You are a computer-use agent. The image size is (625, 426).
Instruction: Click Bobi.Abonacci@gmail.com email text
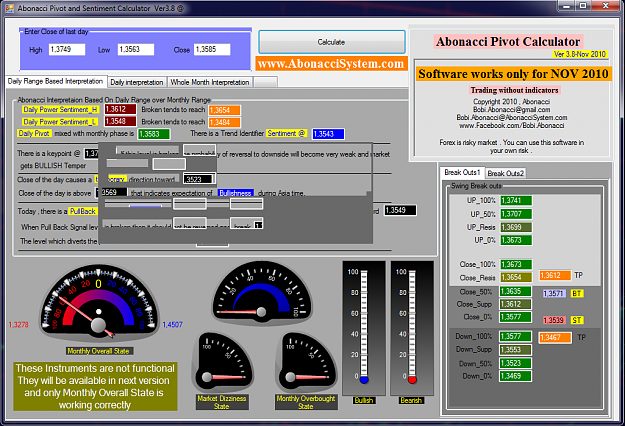coord(511,110)
